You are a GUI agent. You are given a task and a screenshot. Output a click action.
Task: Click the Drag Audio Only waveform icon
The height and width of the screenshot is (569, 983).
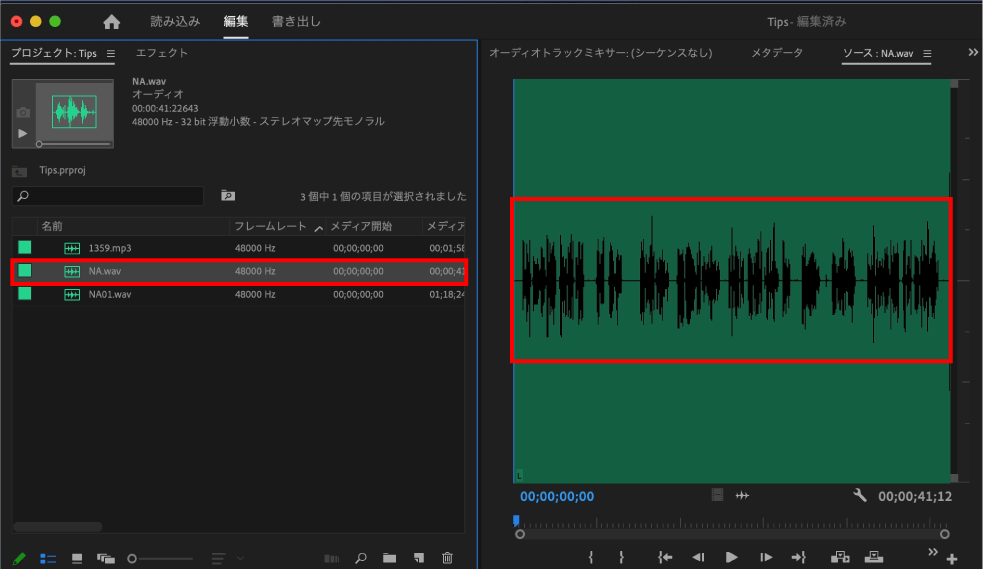(x=742, y=496)
